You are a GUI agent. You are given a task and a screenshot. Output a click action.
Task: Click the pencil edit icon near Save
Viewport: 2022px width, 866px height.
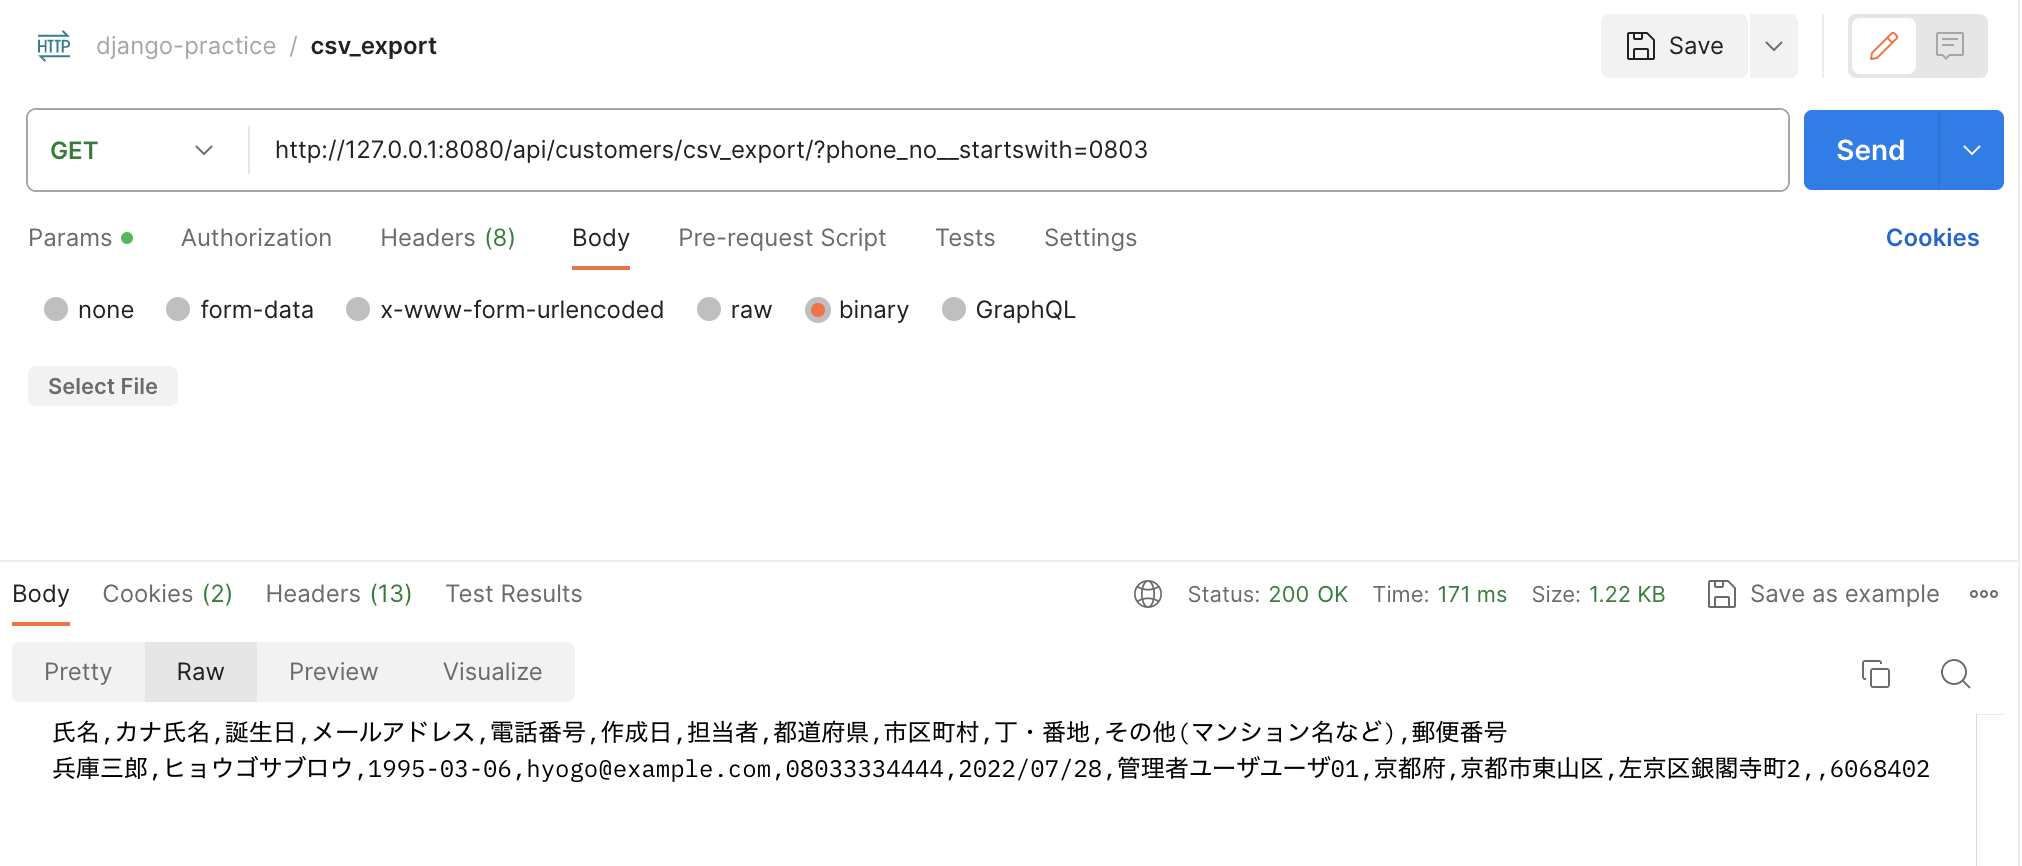(x=1884, y=45)
